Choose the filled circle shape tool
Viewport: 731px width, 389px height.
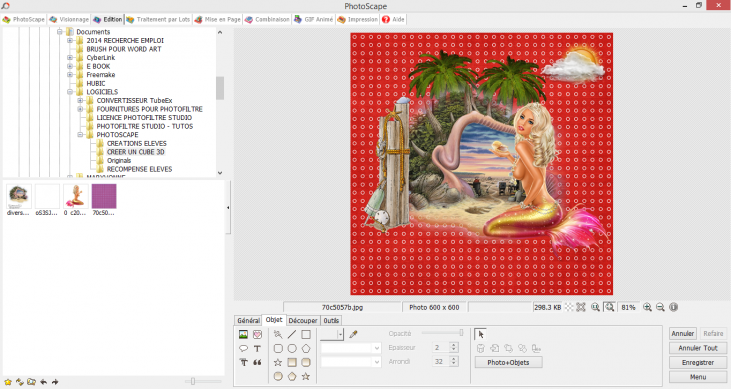(278, 376)
